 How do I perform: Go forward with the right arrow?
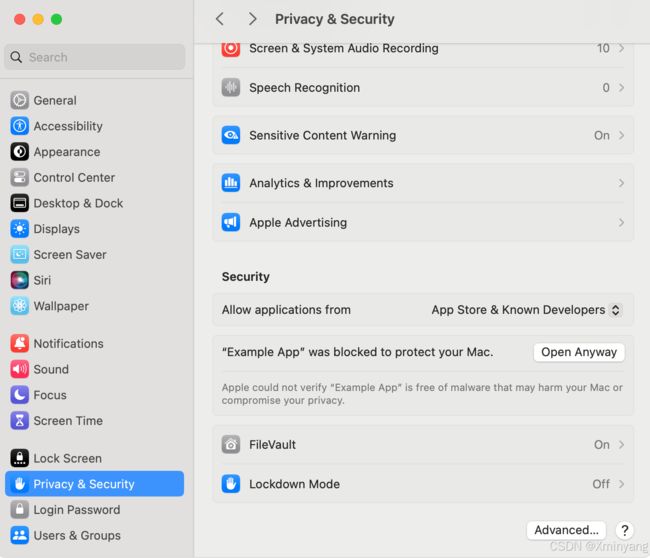tap(252, 19)
